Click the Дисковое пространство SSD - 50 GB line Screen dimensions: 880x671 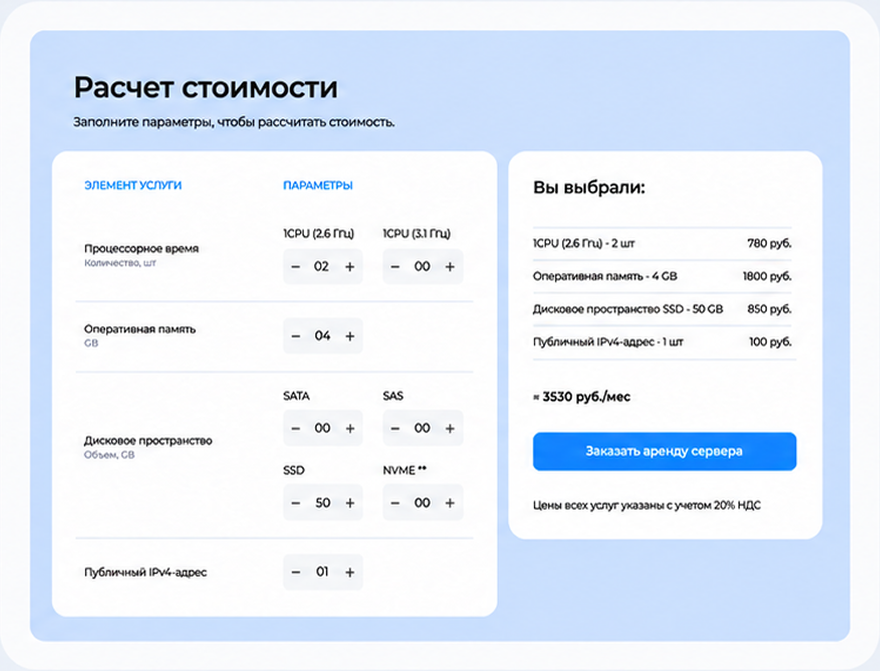click(x=628, y=309)
